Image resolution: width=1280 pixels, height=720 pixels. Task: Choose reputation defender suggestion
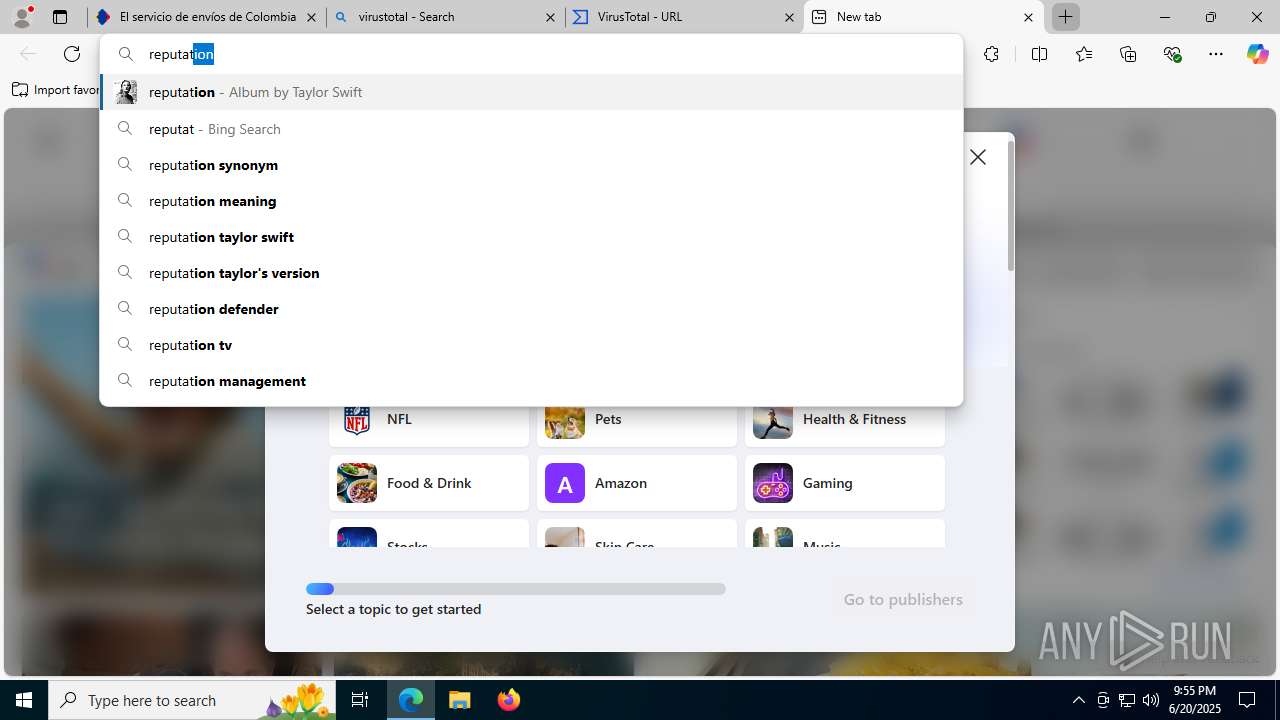point(531,309)
